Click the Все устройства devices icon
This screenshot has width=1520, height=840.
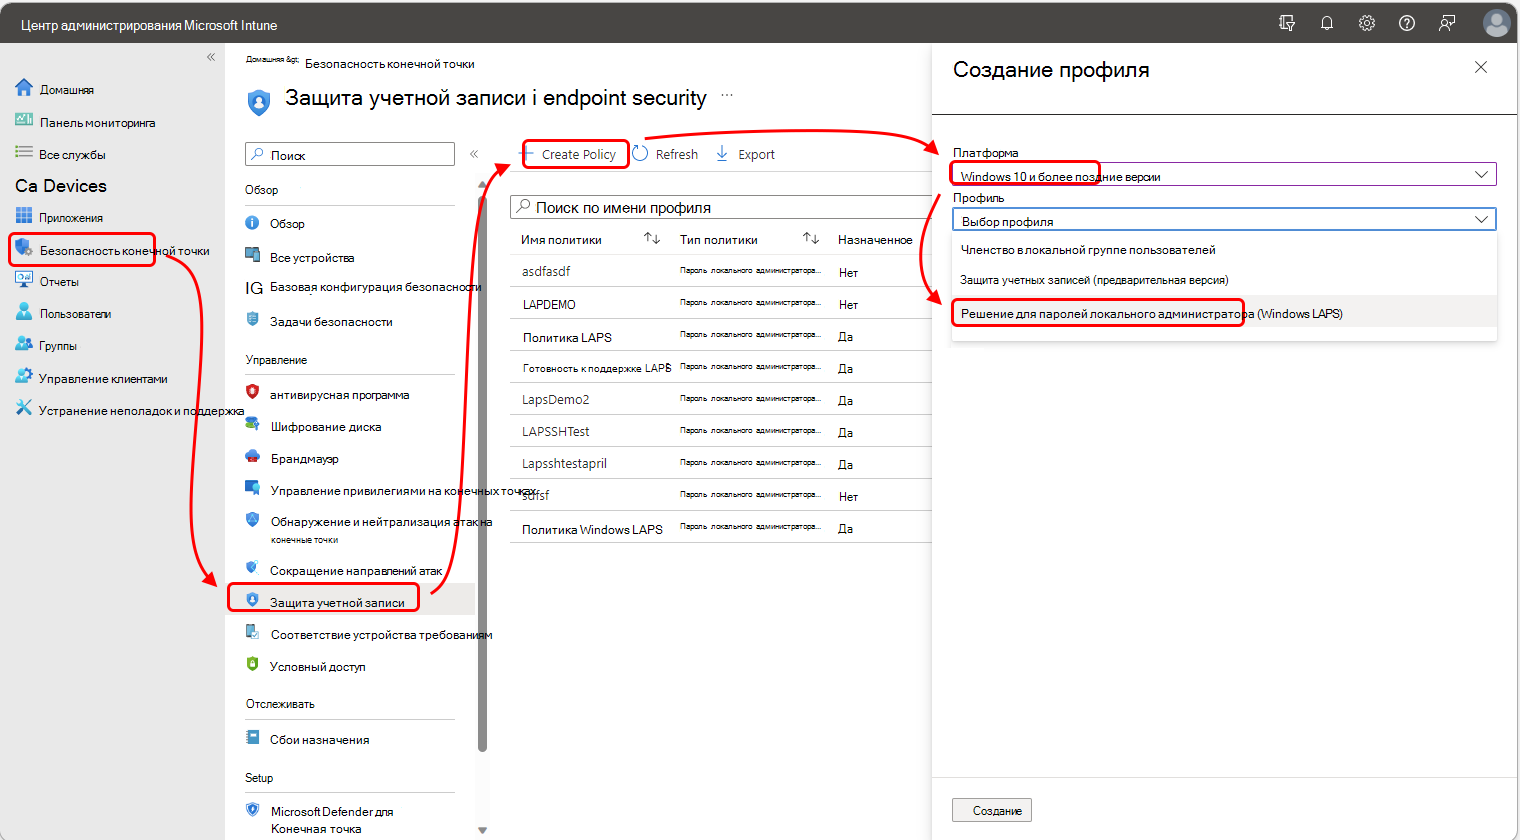click(x=253, y=256)
